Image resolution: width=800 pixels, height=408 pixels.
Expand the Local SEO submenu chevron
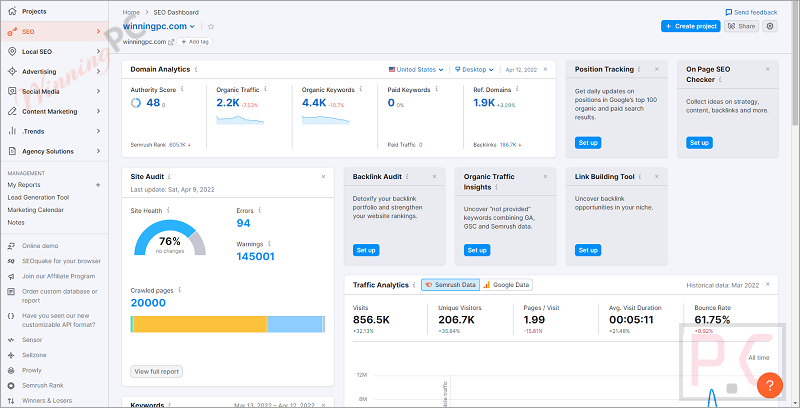coord(98,52)
